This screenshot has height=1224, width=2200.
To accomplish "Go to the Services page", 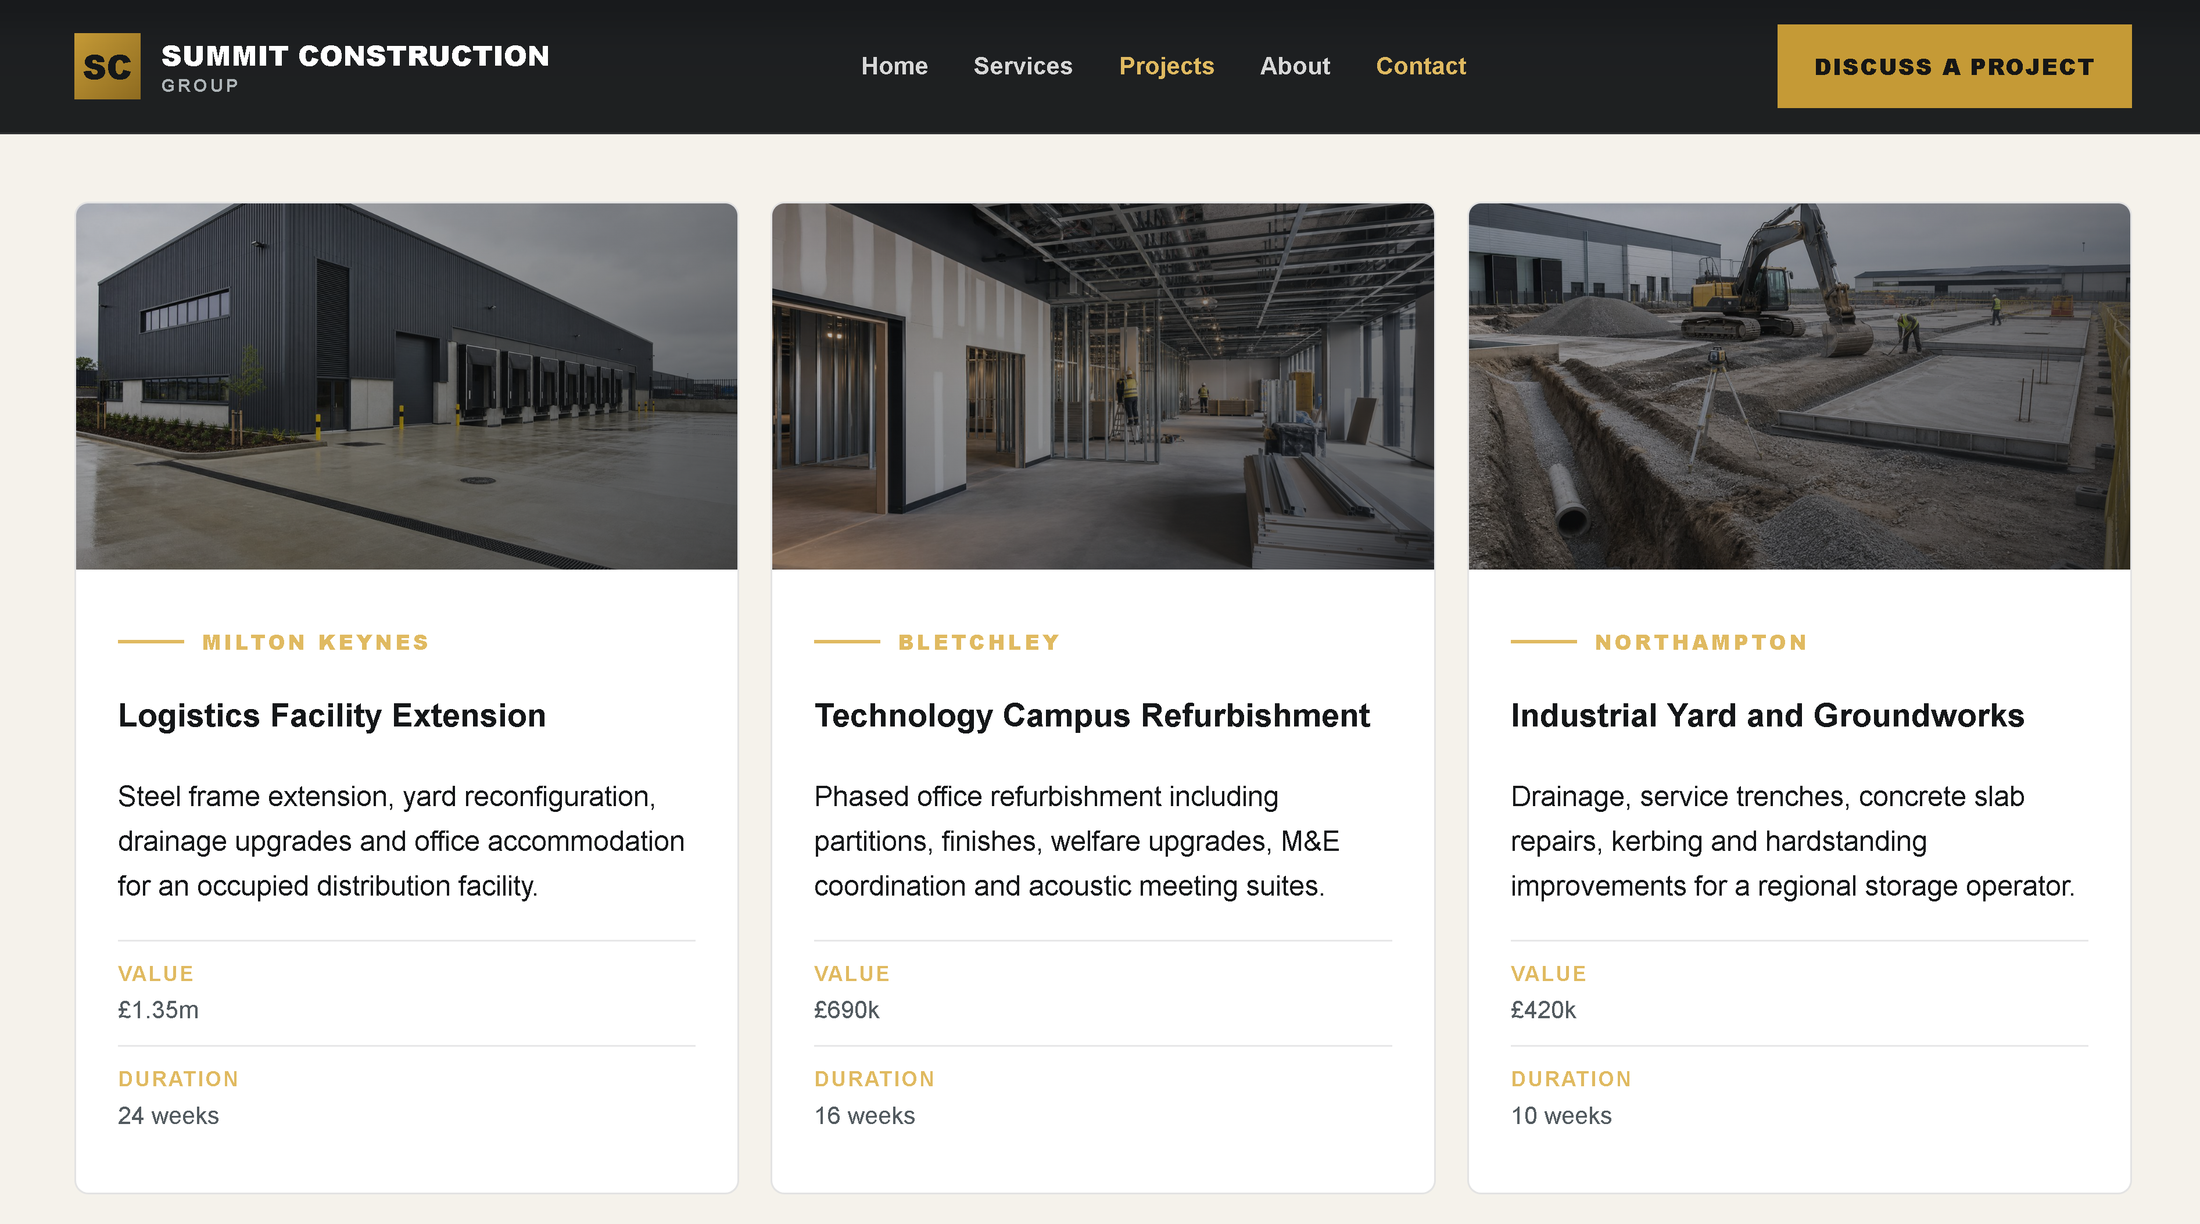I will click(1023, 66).
